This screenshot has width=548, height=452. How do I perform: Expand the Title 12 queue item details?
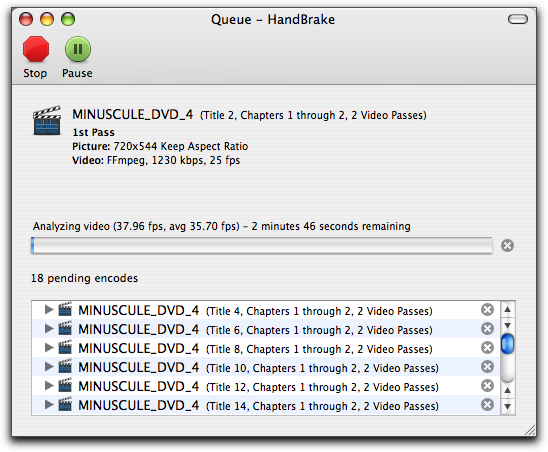[x=49, y=386]
